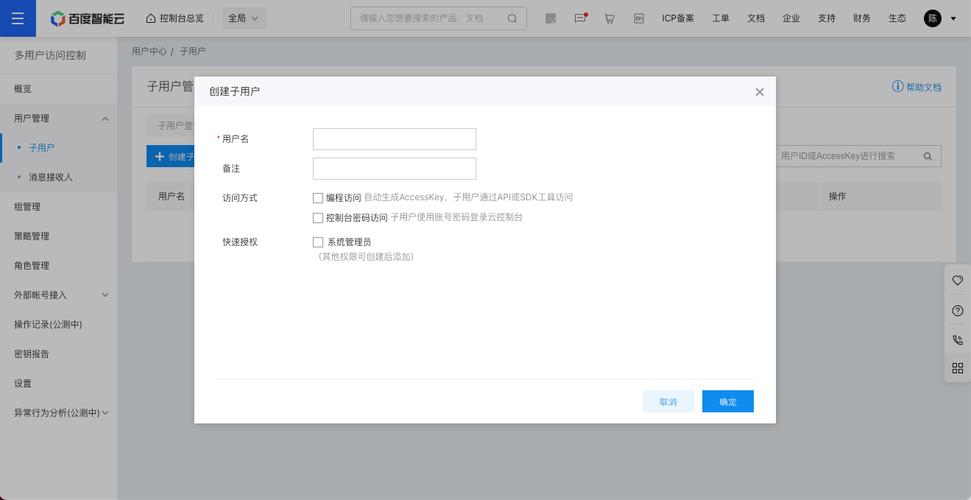The height and width of the screenshot is (500, 971).
Task: Open the hamburger navigation menu
Action: click(x=17, y=18)
